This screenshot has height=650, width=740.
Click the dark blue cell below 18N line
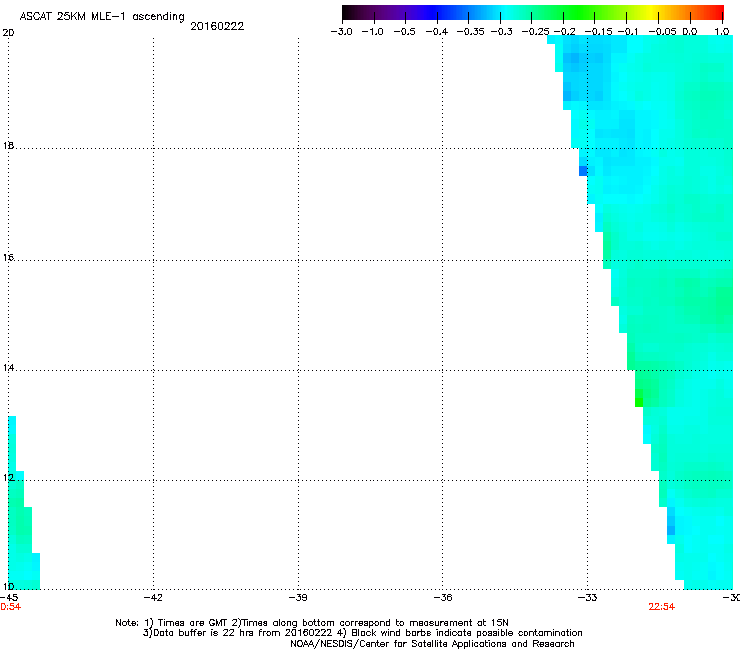(583, 171)
